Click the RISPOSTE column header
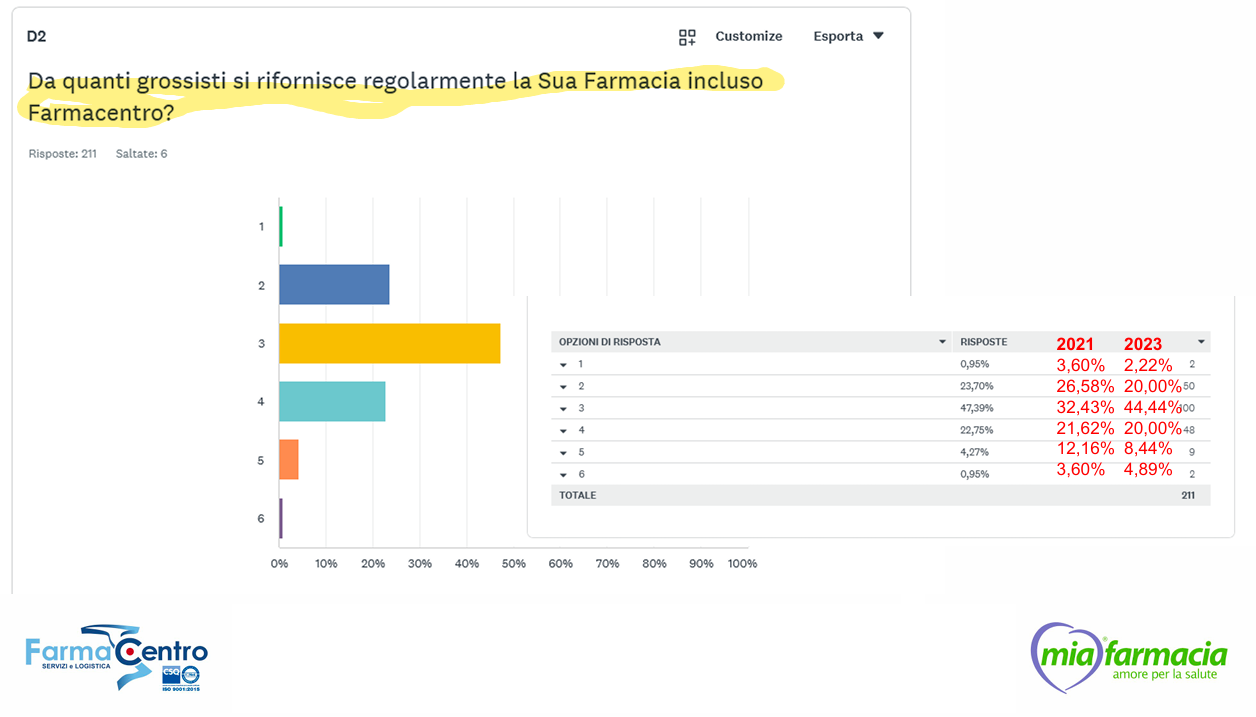This screenshot has height=717, width=1256. point(983,342)
